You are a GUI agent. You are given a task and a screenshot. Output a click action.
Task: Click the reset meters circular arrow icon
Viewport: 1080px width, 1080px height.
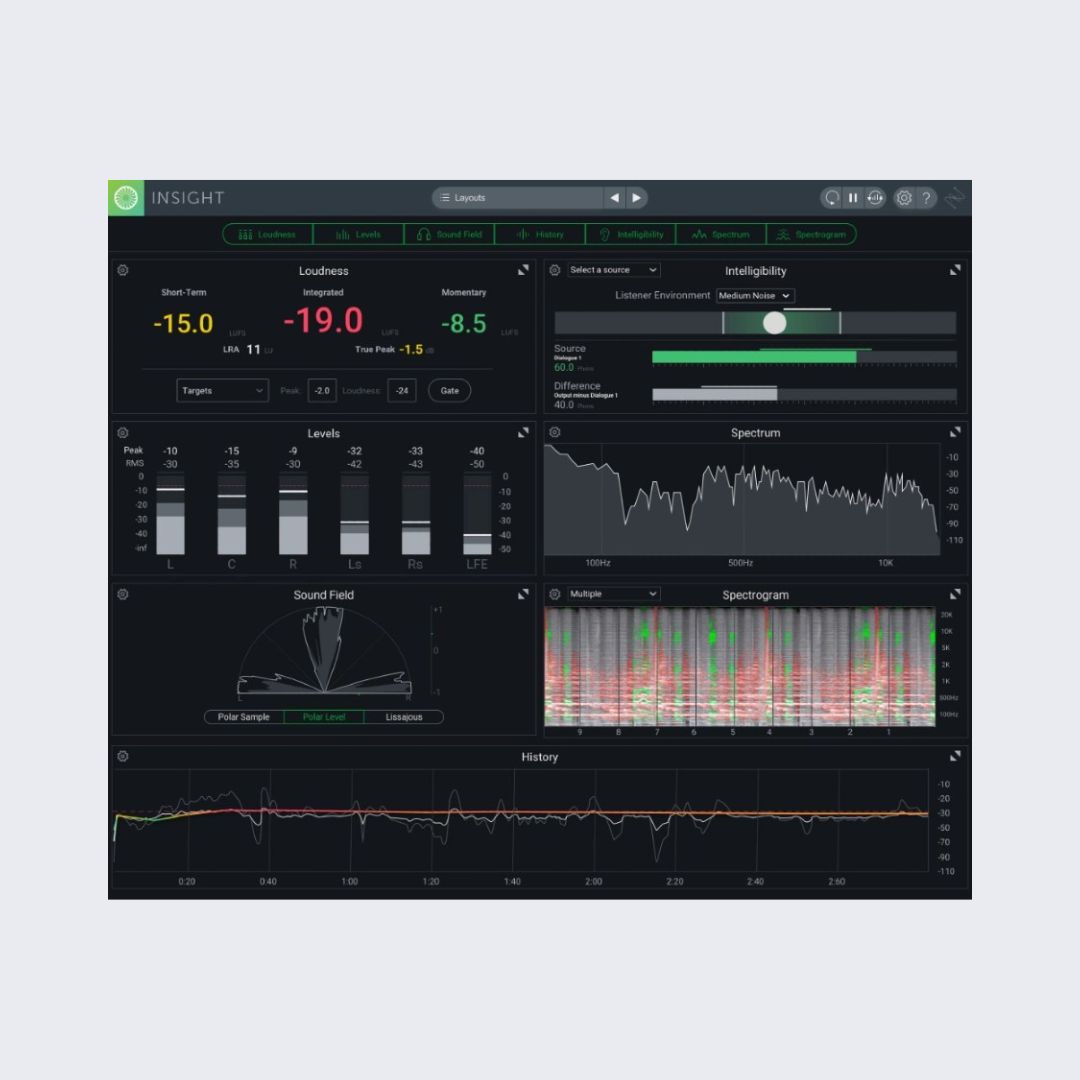[831, 198]
